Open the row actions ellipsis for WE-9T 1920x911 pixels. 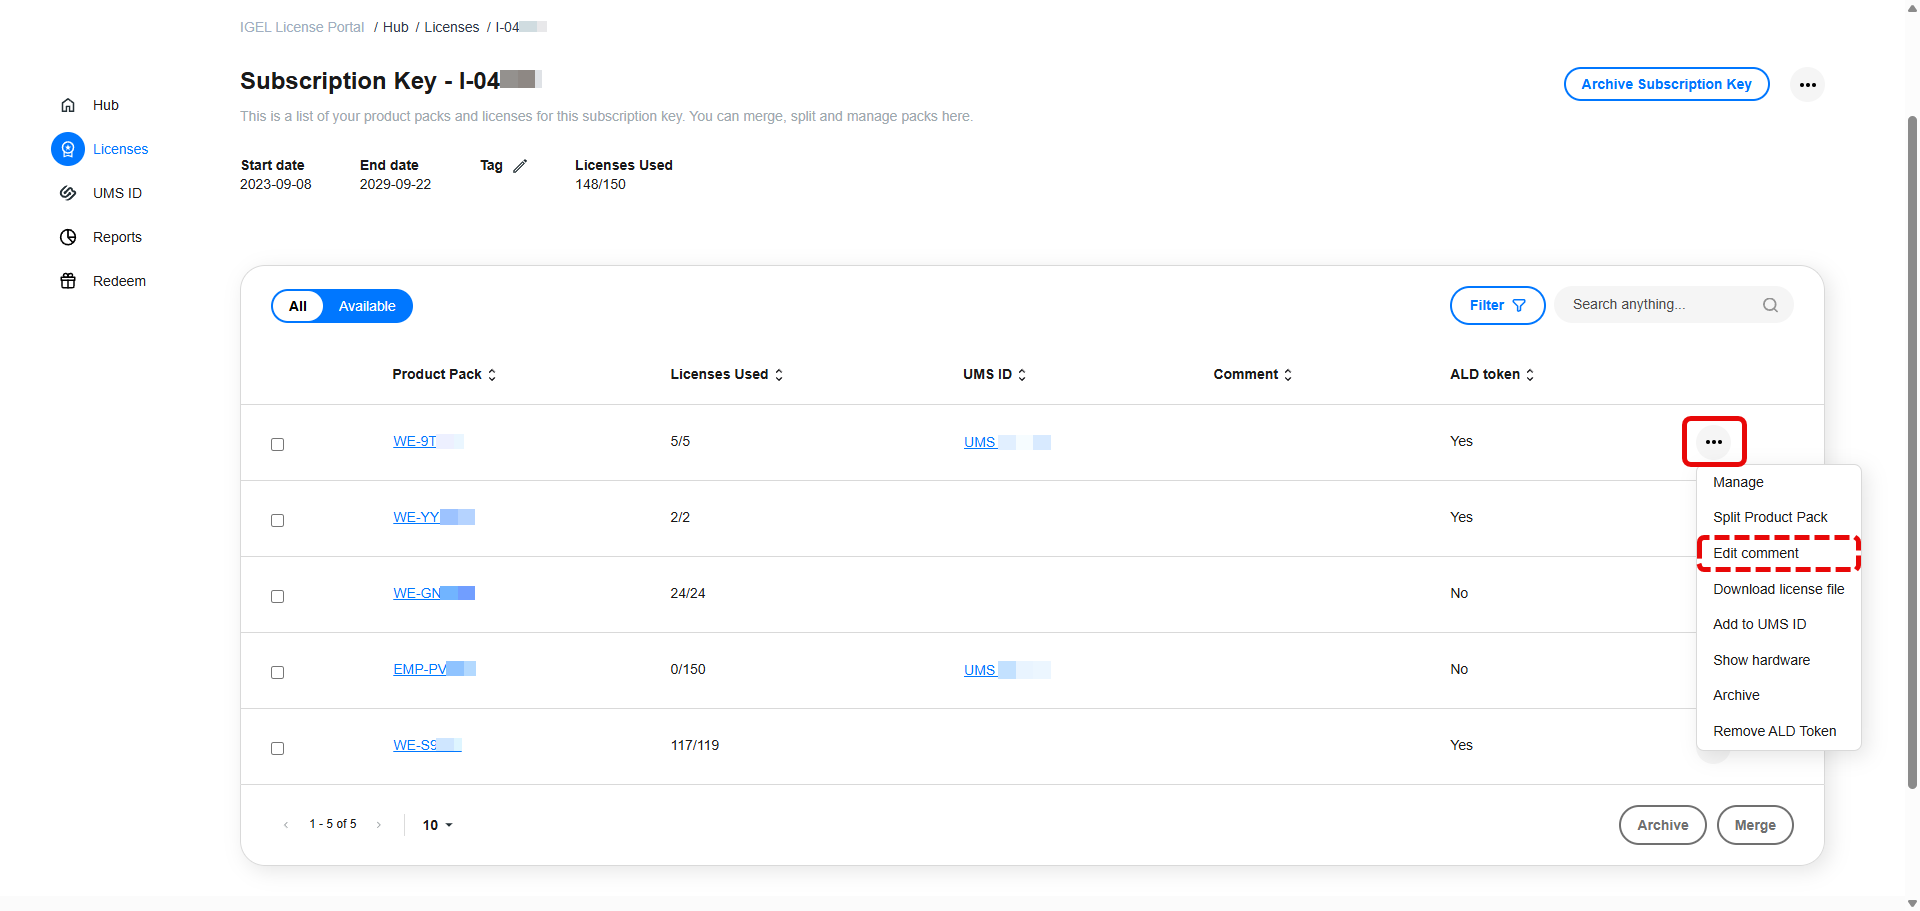click(1714, 441)
